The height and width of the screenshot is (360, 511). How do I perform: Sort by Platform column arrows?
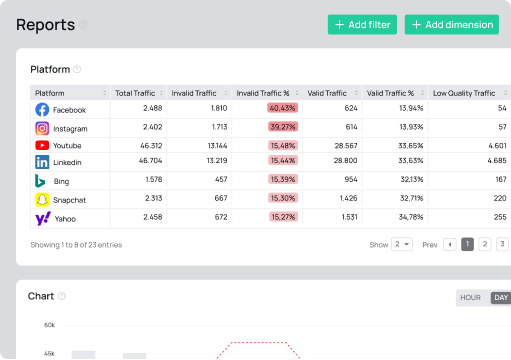pyautogui.click(x=105, y=93)
